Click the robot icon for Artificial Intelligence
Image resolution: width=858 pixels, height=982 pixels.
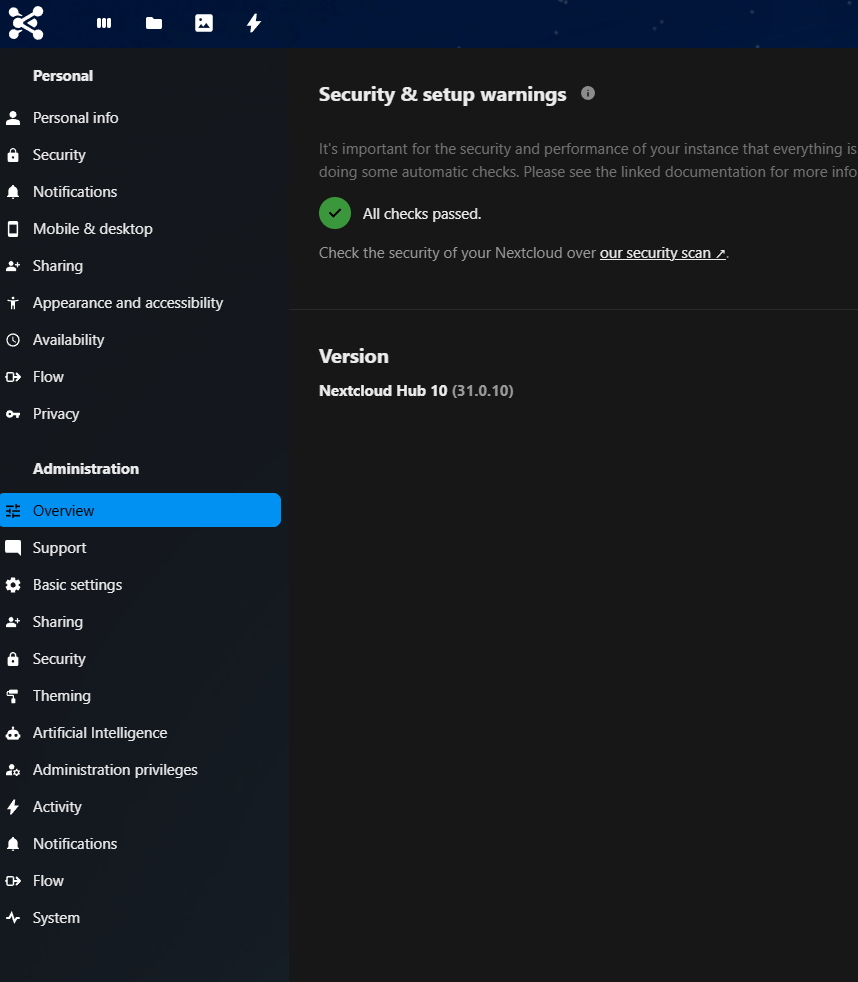[x=13, y=733]
